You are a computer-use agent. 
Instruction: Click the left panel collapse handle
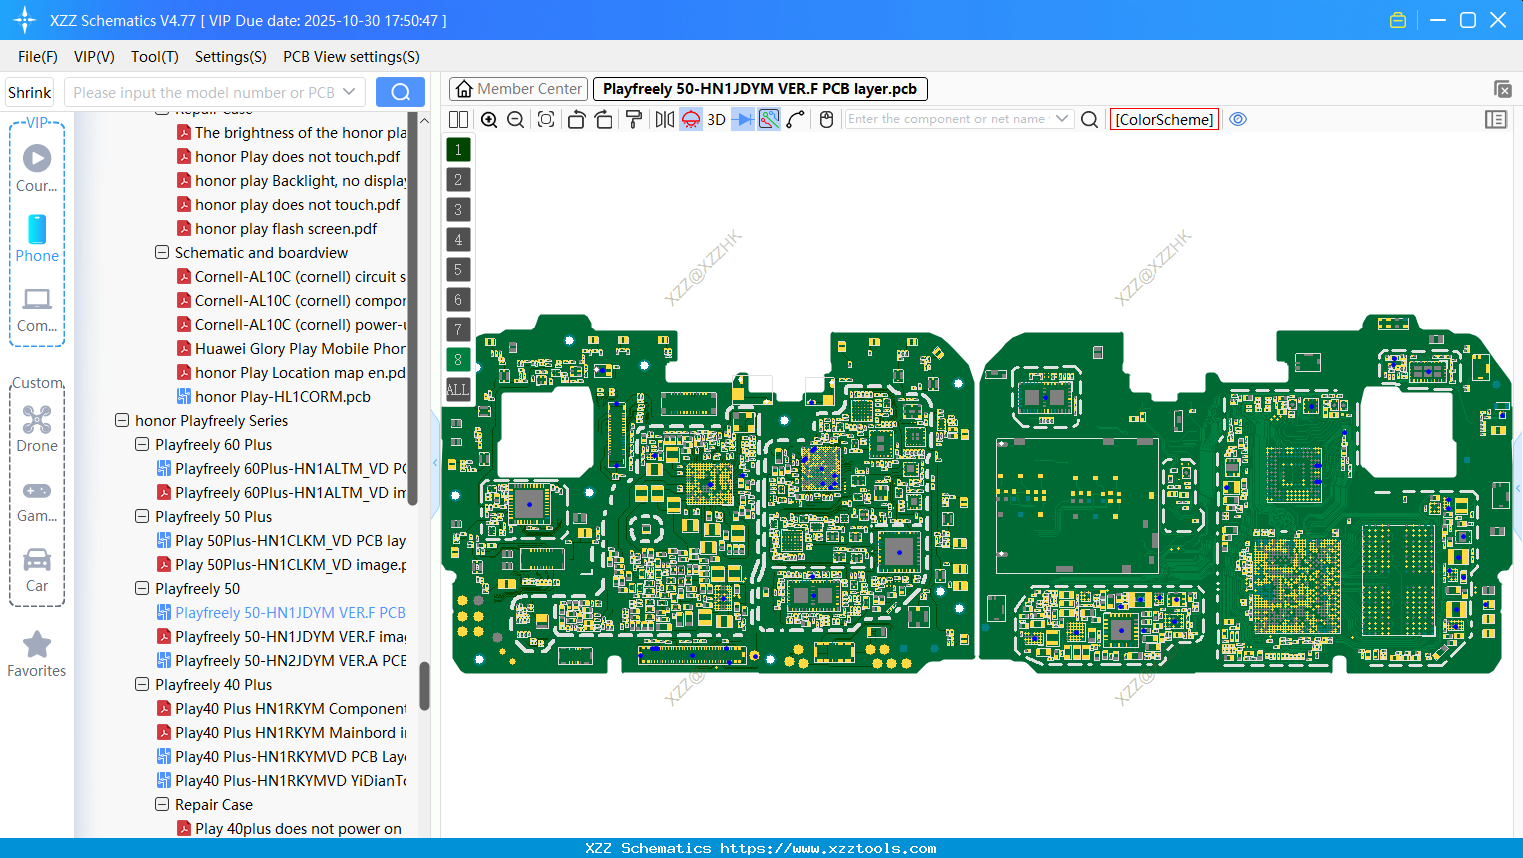coord(435,463)
